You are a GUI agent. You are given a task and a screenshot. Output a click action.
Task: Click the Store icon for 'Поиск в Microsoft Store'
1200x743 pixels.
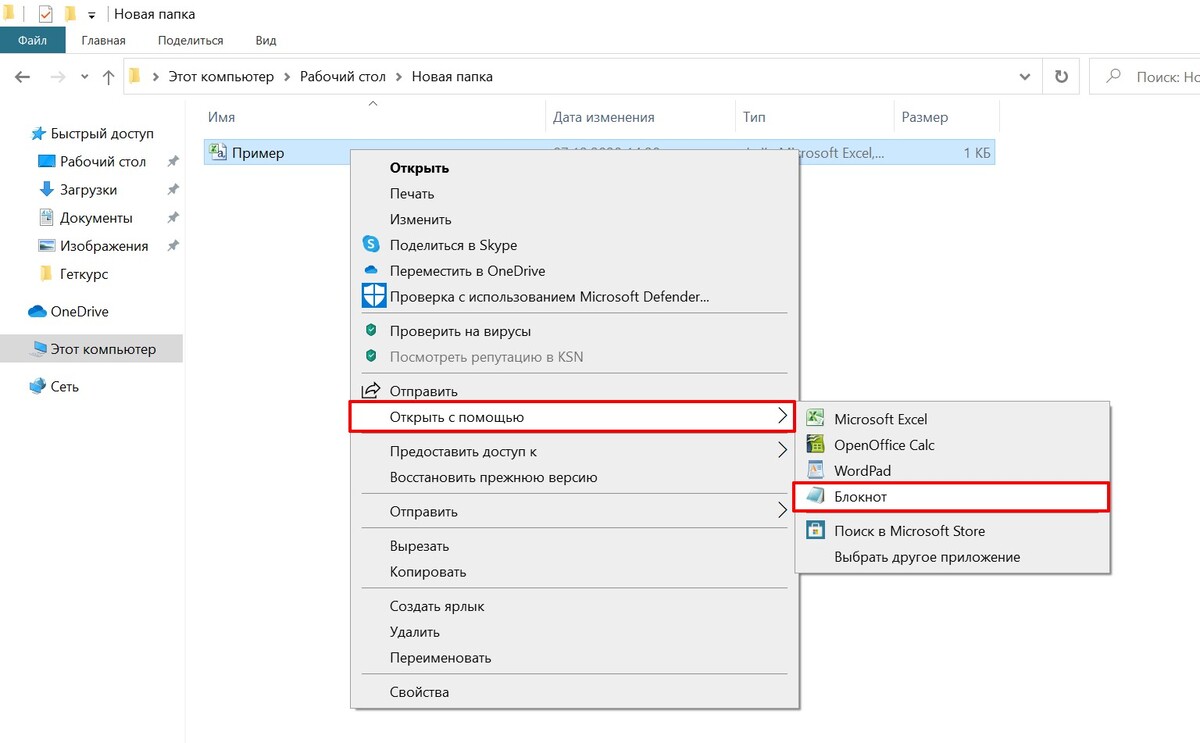click(x=816, y=530)
